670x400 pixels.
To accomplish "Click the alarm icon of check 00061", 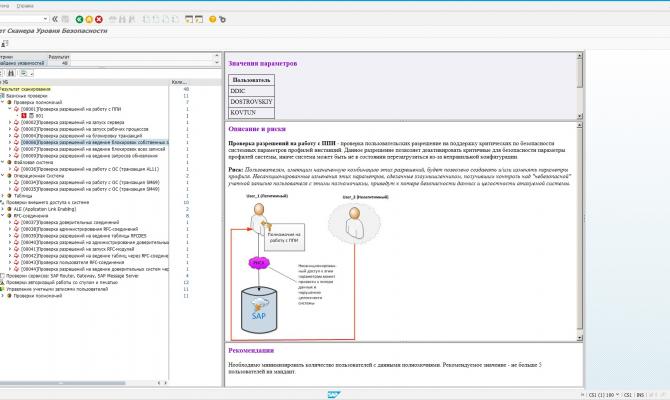I will 17,109.
